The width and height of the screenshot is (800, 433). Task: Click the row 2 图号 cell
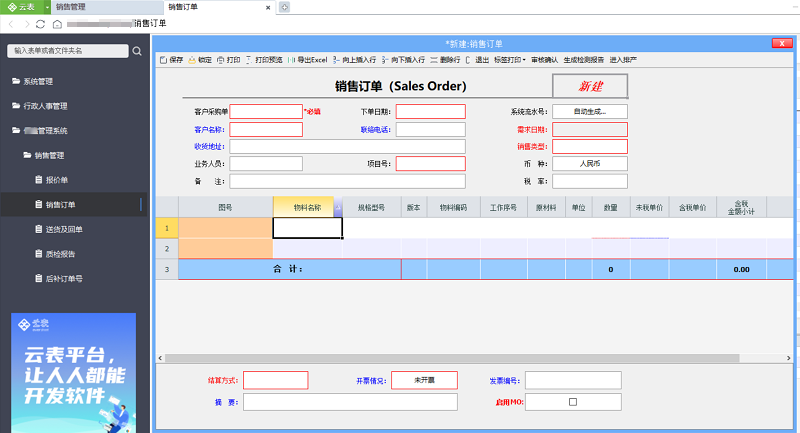[226, 249]
